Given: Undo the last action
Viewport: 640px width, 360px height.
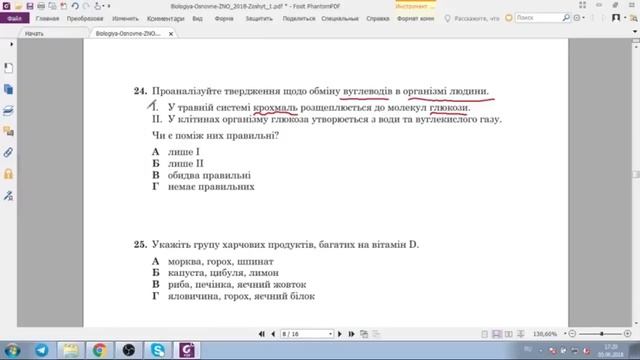Looking at the screenshot, I should pos(75,6).
